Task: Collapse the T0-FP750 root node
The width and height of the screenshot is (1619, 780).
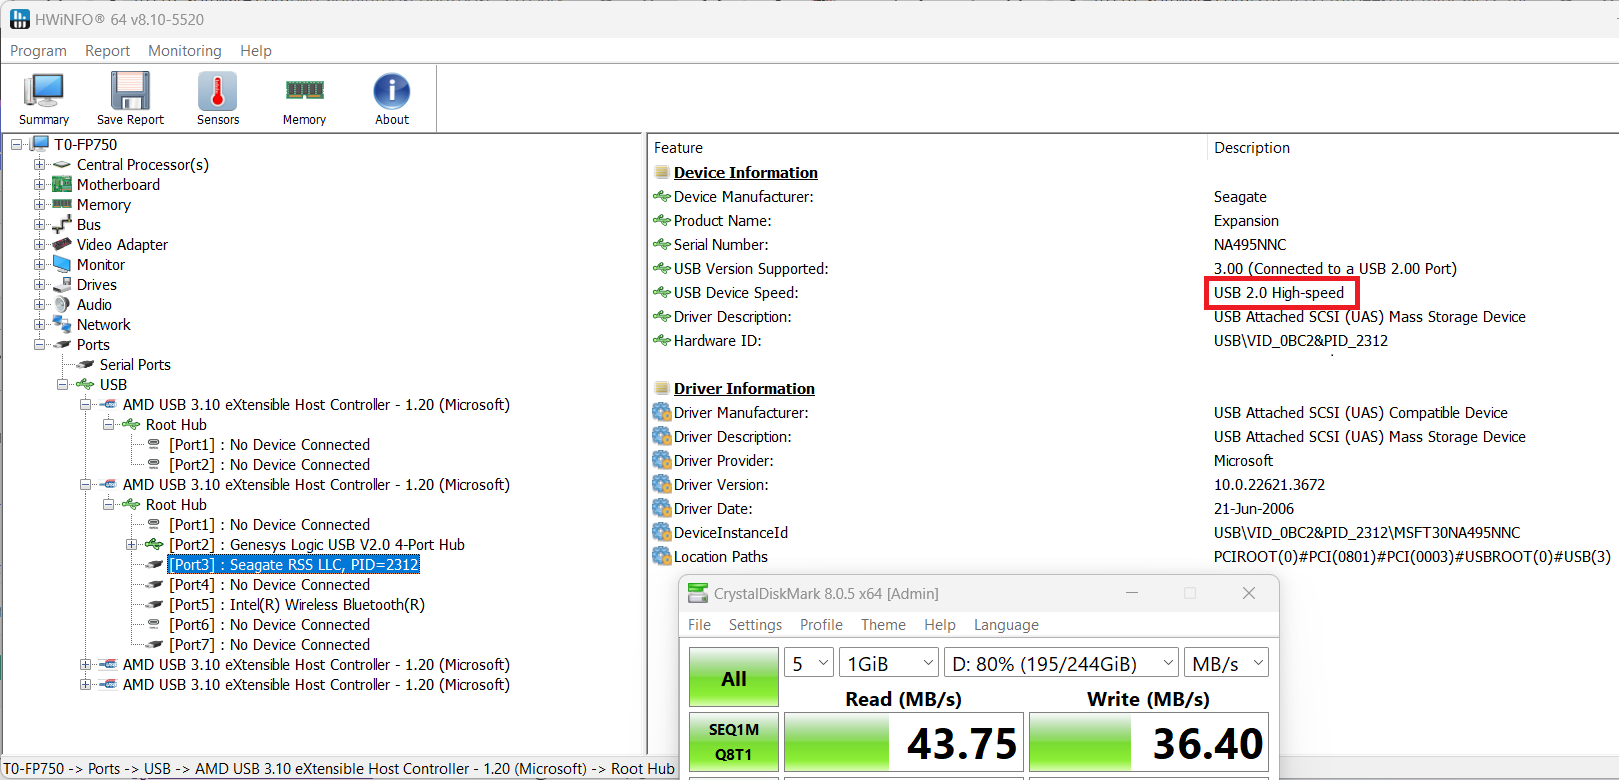Action: point(16,145)
